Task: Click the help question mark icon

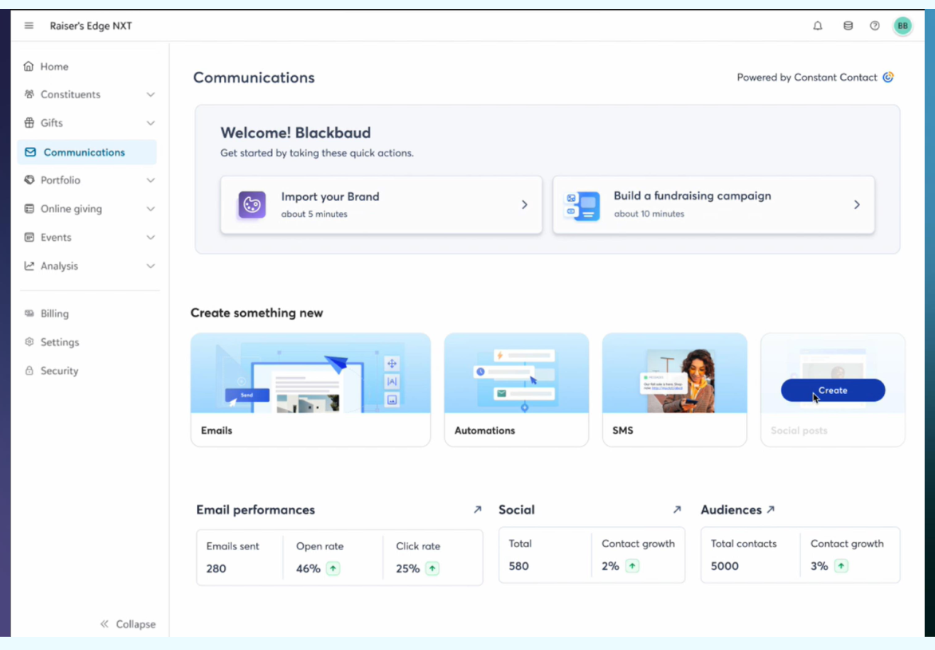Action: [x=875, y=26]
